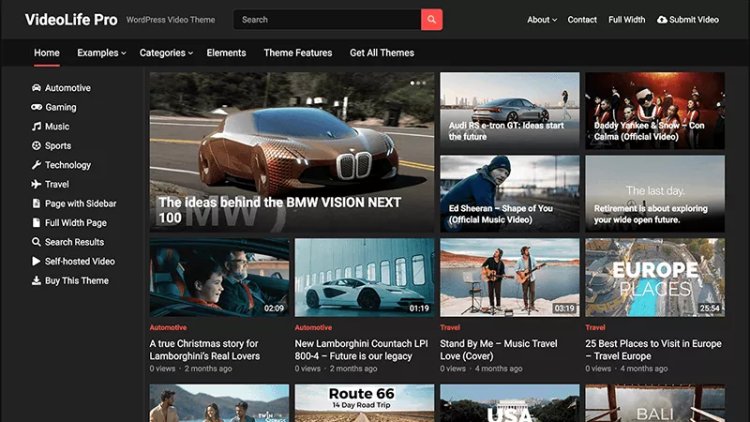Image resolution: width=750 pixels, height=422 pixels.
Task: Click the Travel tag above Stand By Me
Action: (x=450, y=328)
